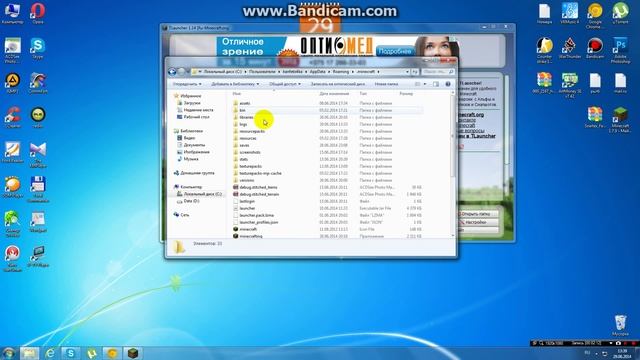Toggle the Explorer preview pane icon
The width and height of the screenshot is (640, 360).
pos(436,84)
